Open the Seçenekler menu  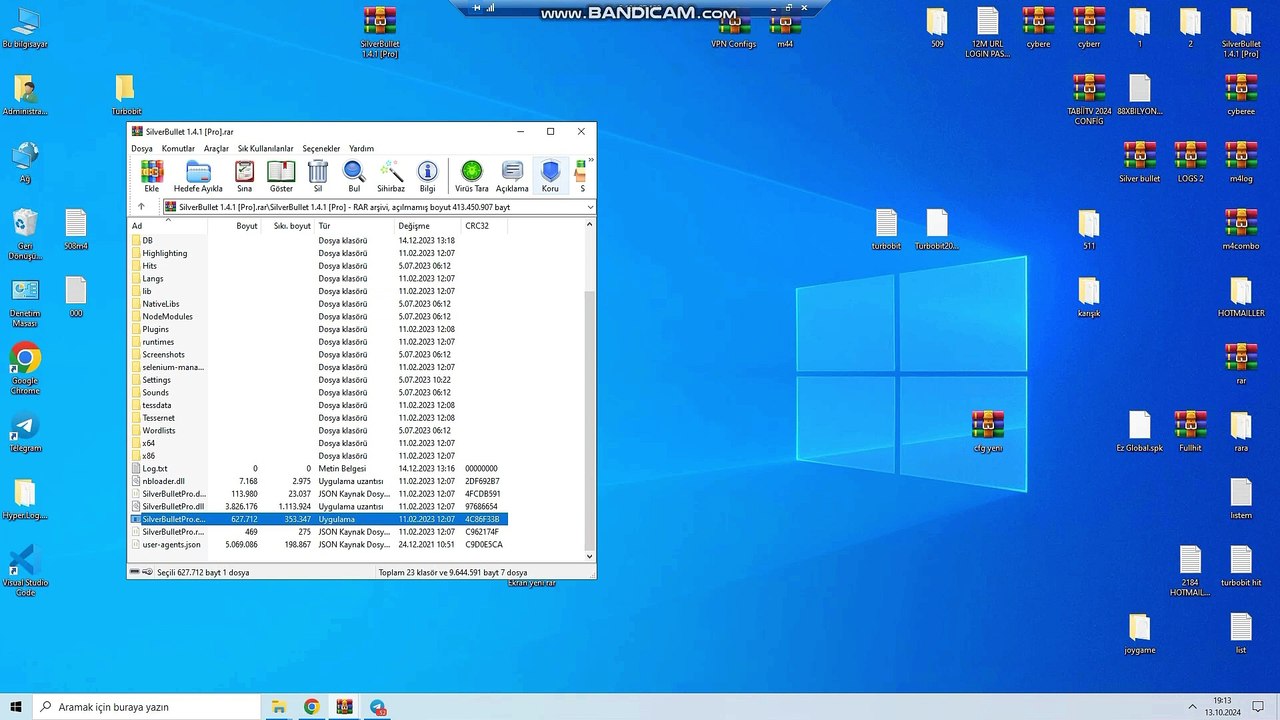[321, 148]
